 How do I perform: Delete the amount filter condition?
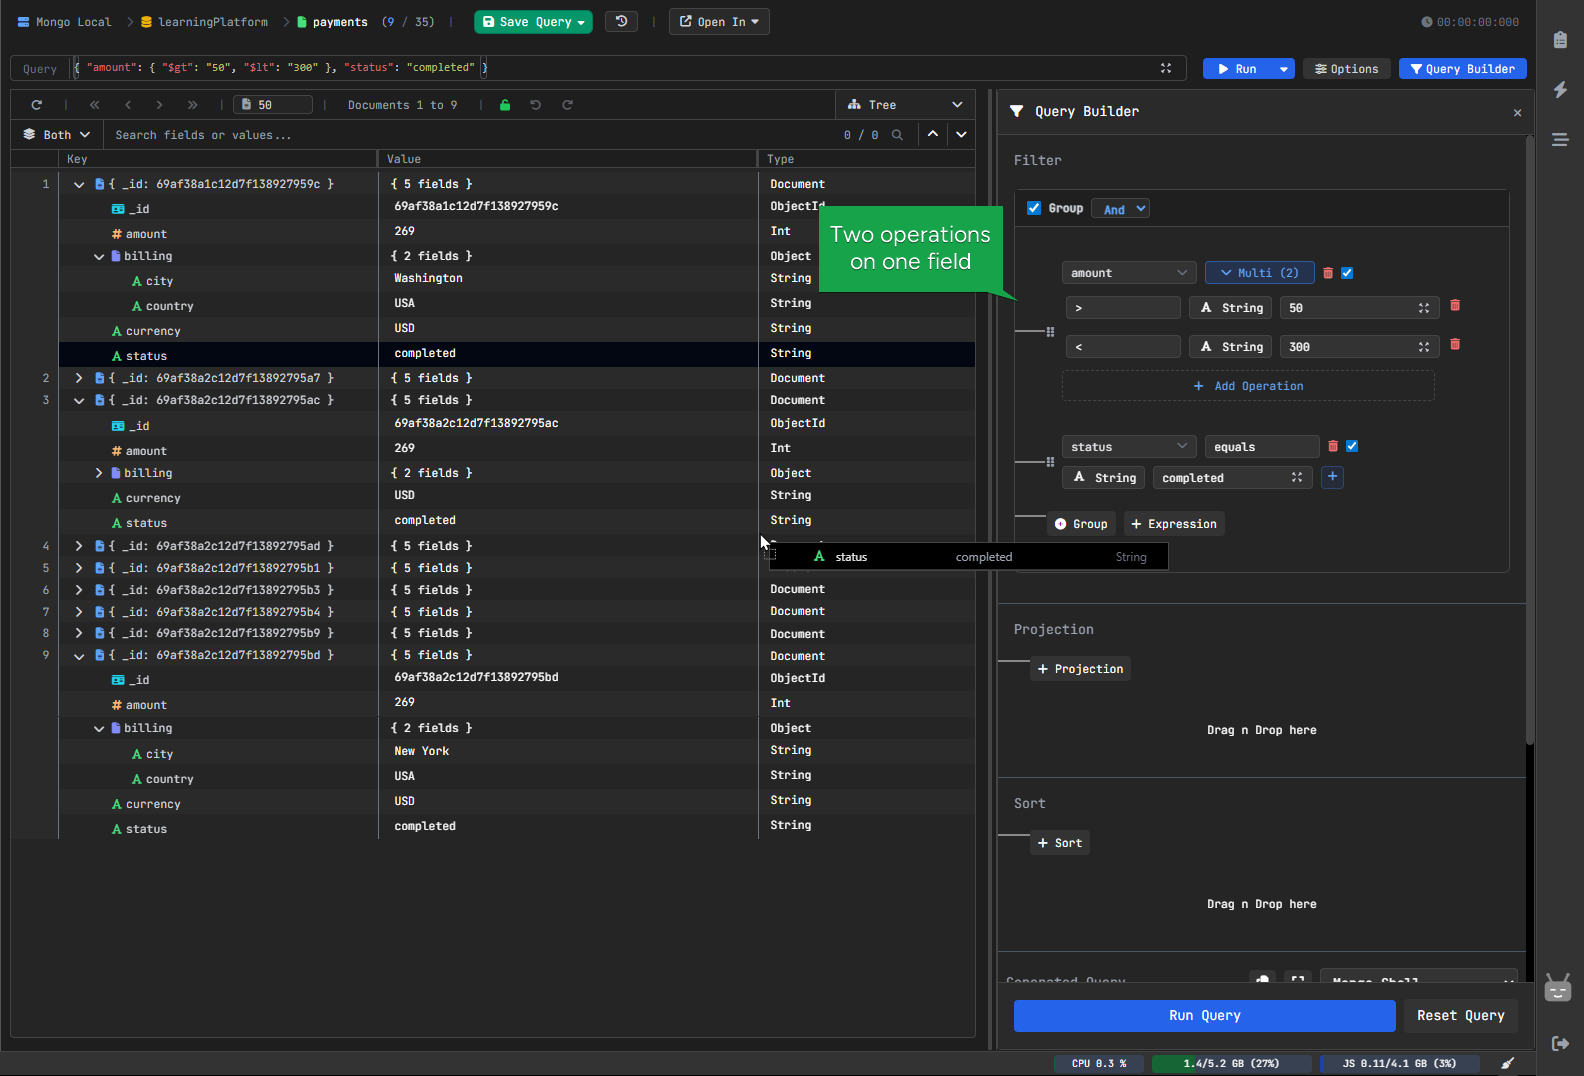pyautogui.click(x=1328, y=273)
